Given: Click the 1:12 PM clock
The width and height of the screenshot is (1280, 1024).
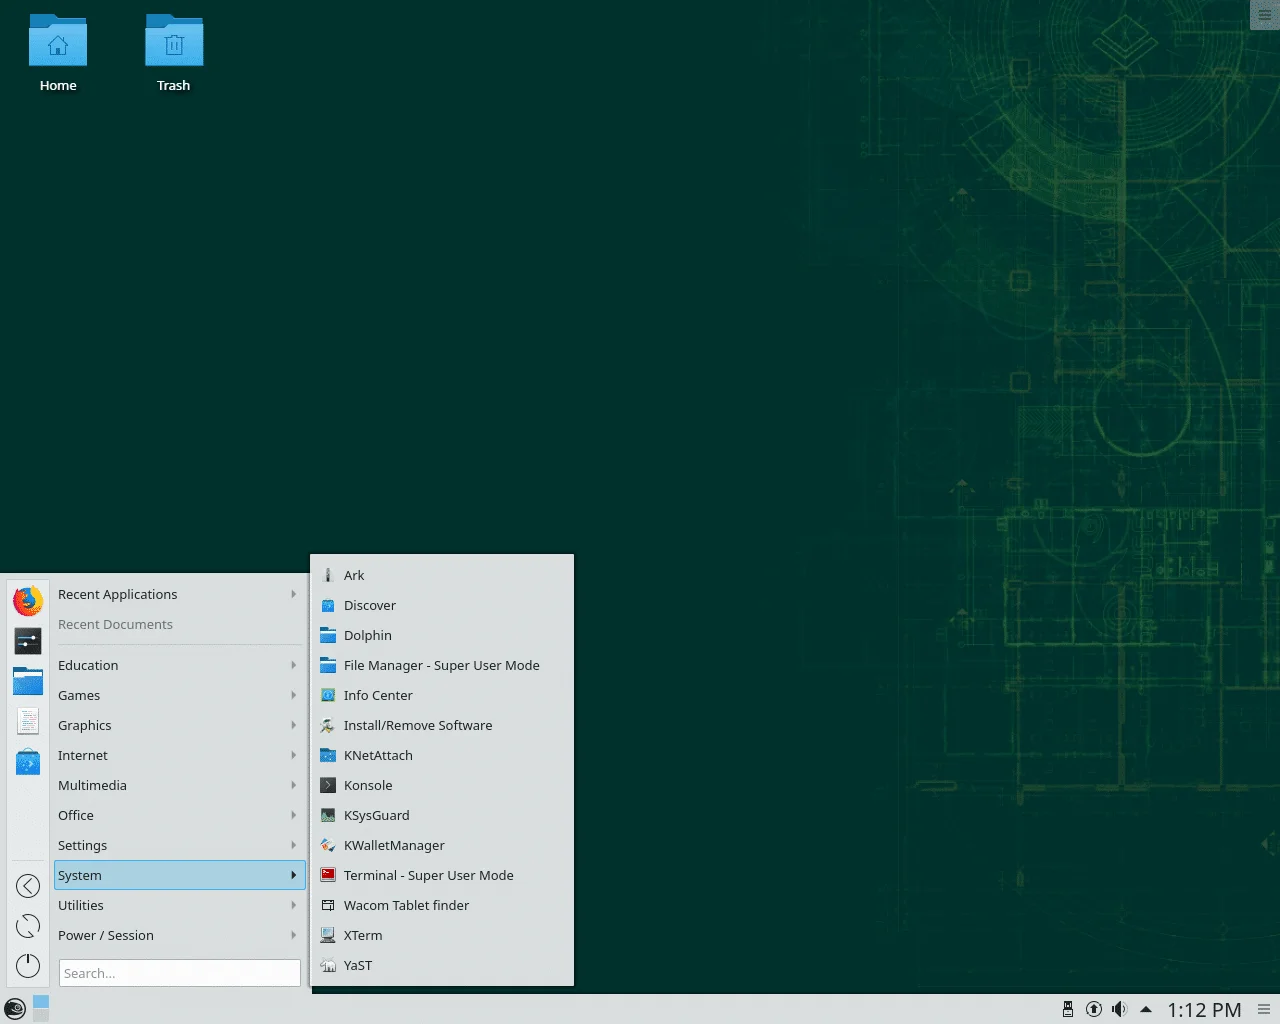Looking at the screenshot, I should pyautogui.click(x=1204, y=1010).
